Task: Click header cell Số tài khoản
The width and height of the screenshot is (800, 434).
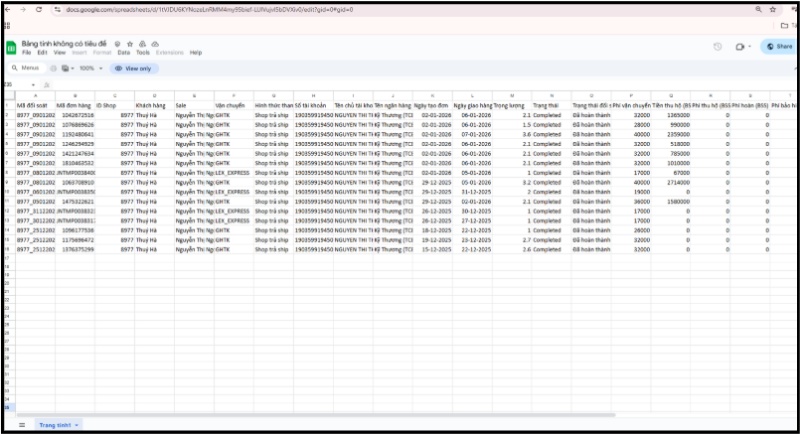Action: [313, 106]
